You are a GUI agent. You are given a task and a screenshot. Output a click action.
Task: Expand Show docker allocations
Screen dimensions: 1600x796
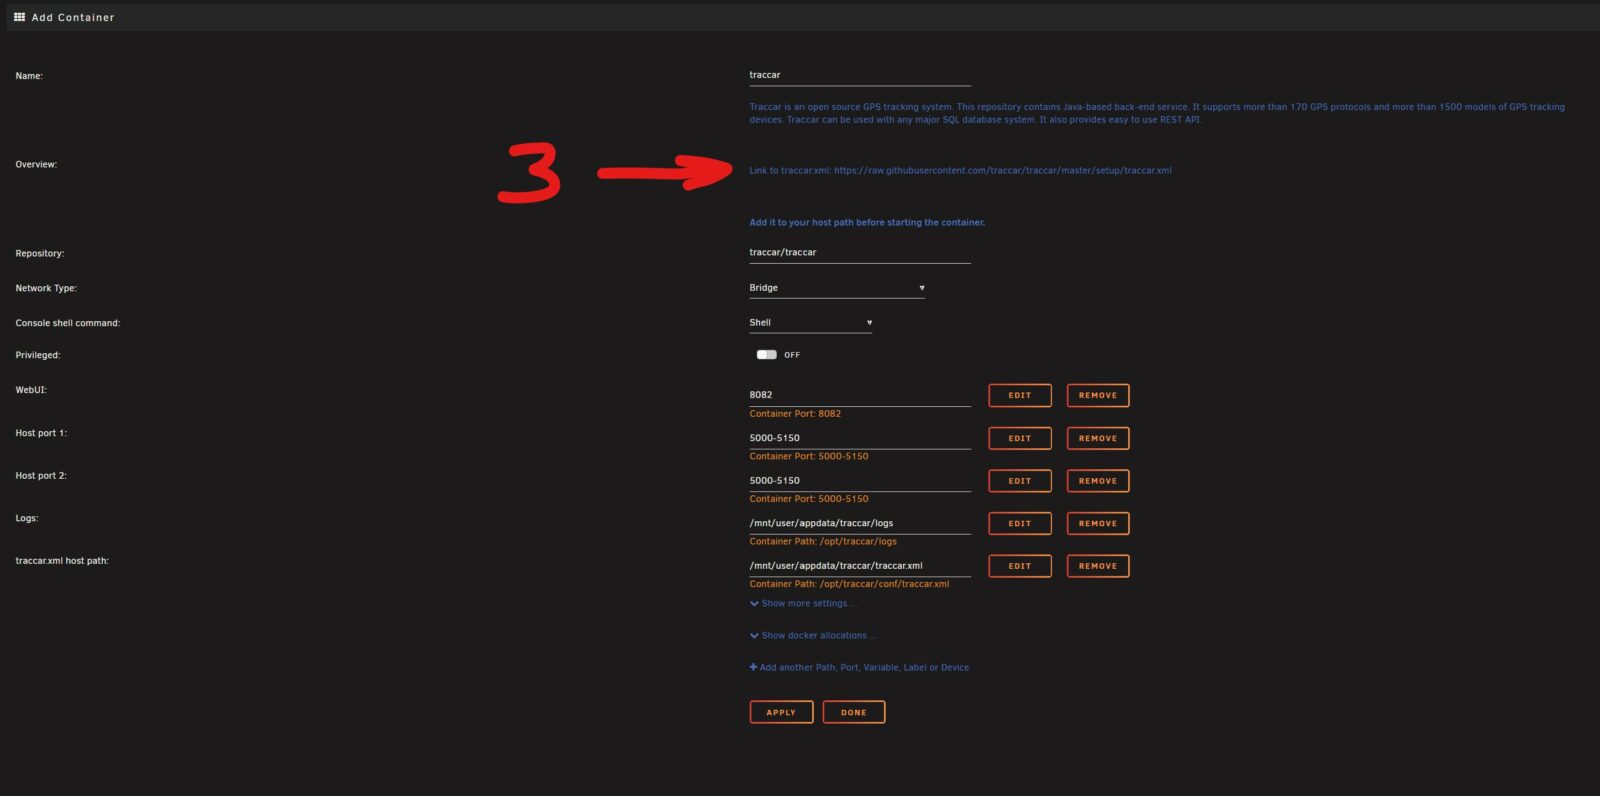click(813, 636)
